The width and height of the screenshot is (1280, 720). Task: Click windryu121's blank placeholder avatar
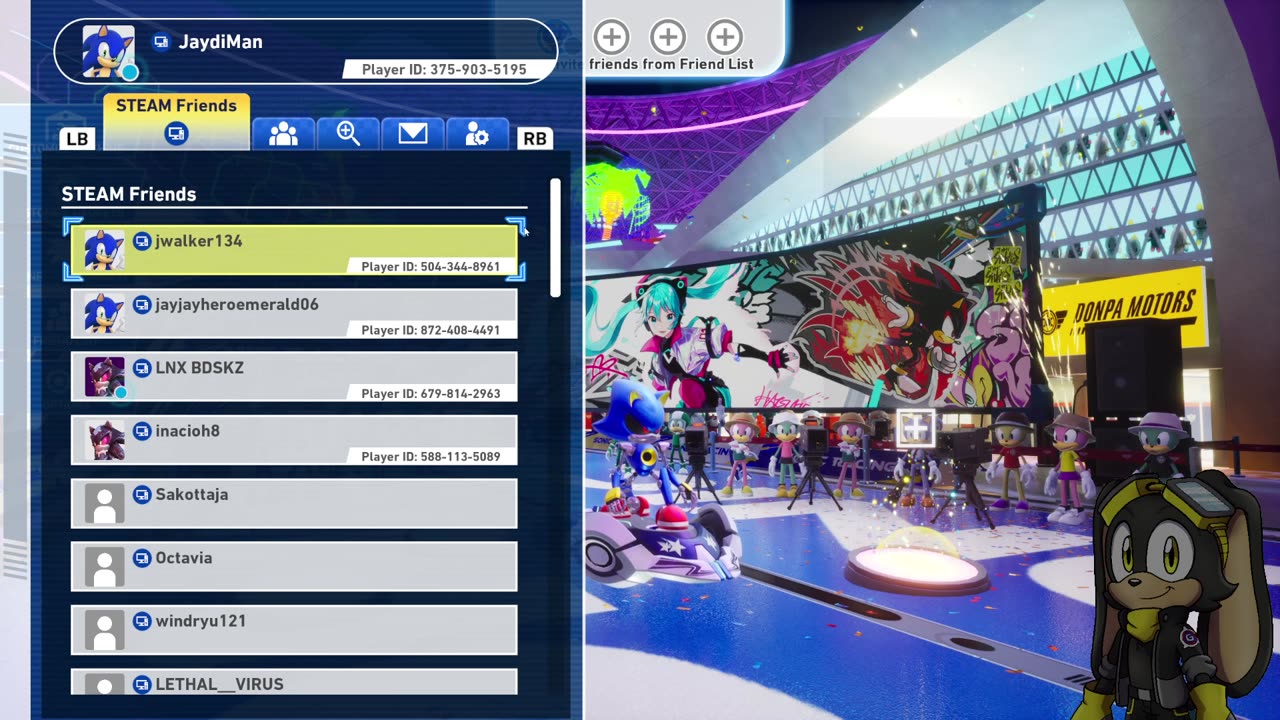click(104, 630)
